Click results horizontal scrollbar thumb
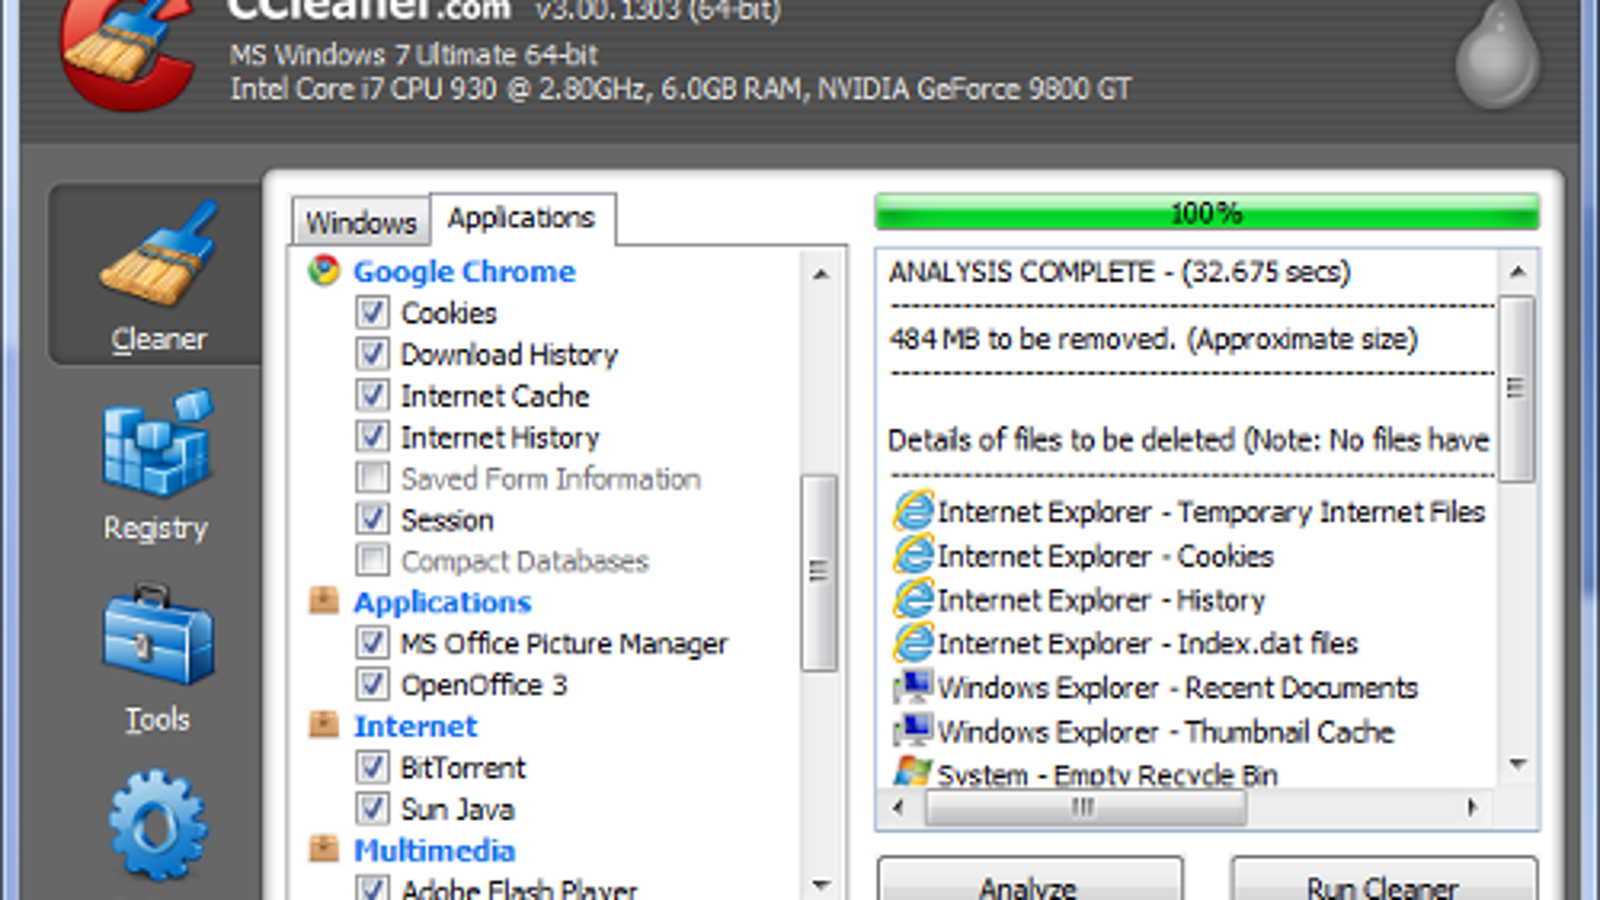Image resolution: width=1600 pixels, height=900 pixels. point(1086,807)
